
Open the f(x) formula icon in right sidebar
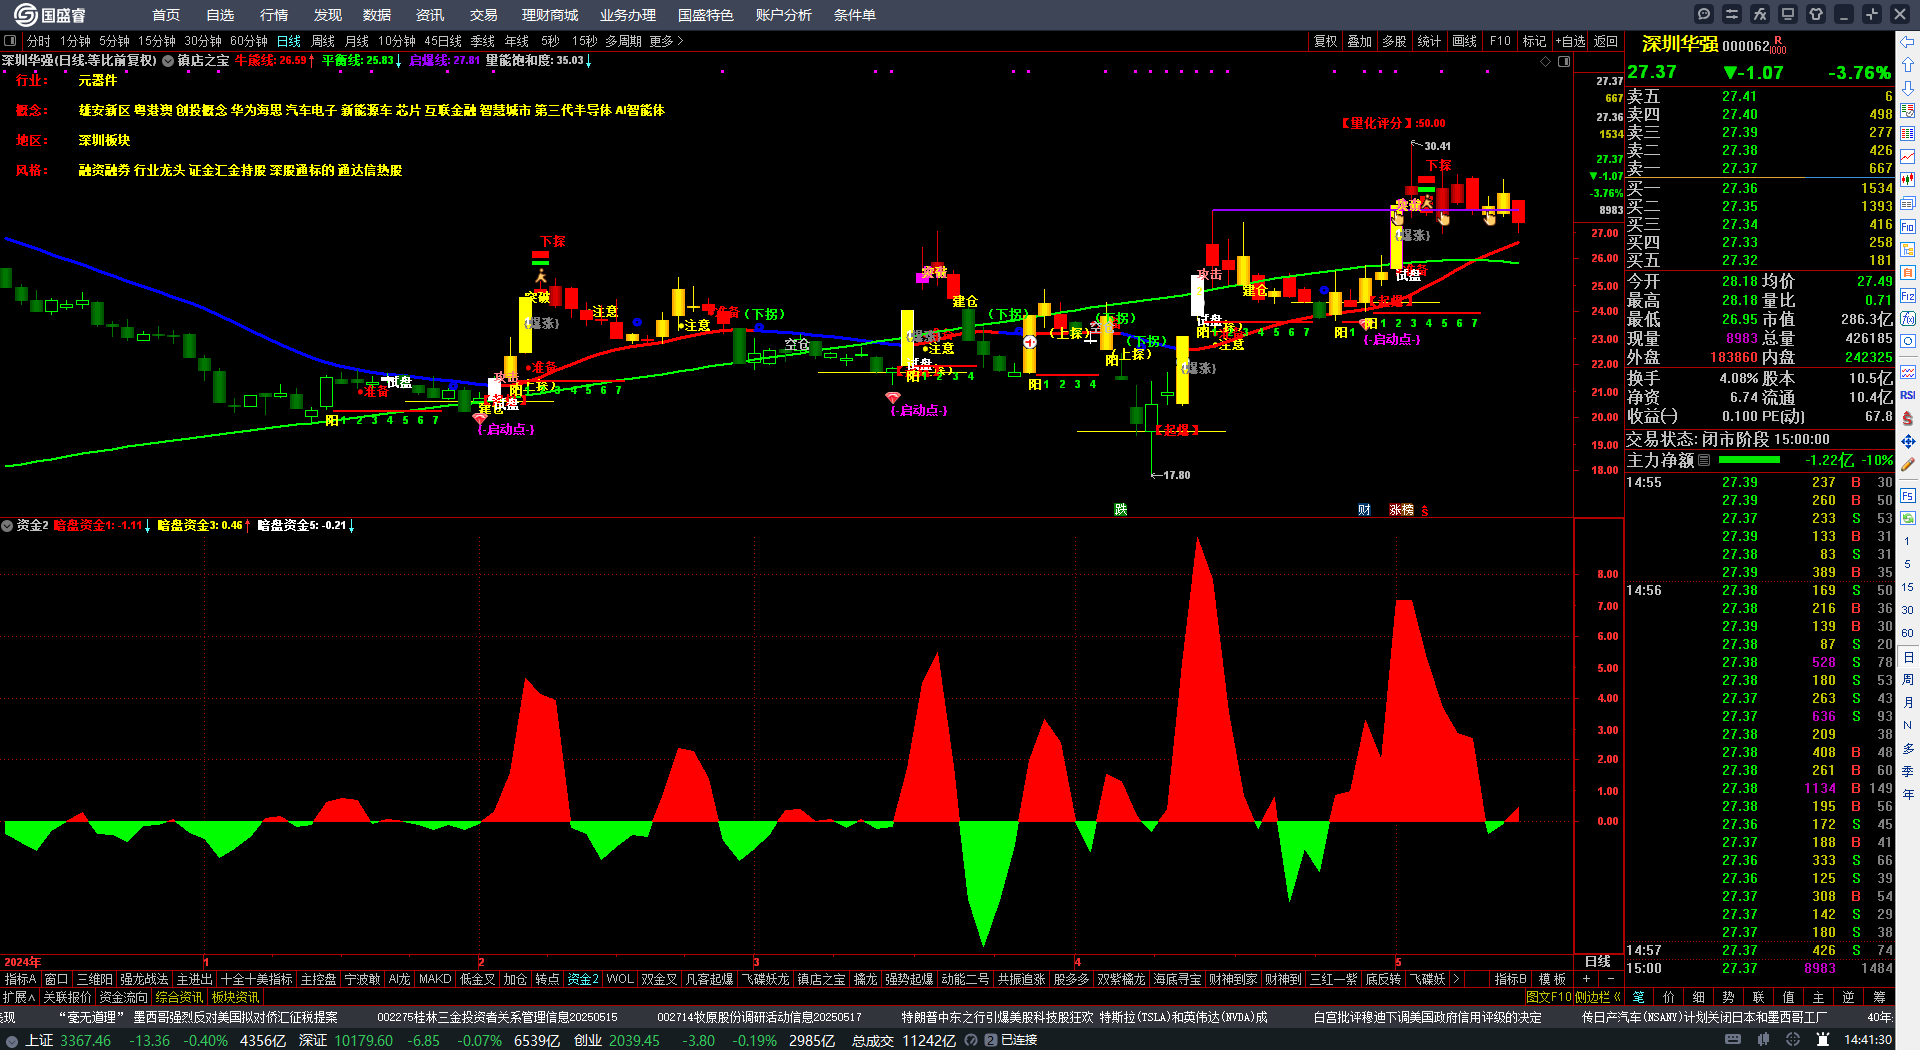[1908, 319]
